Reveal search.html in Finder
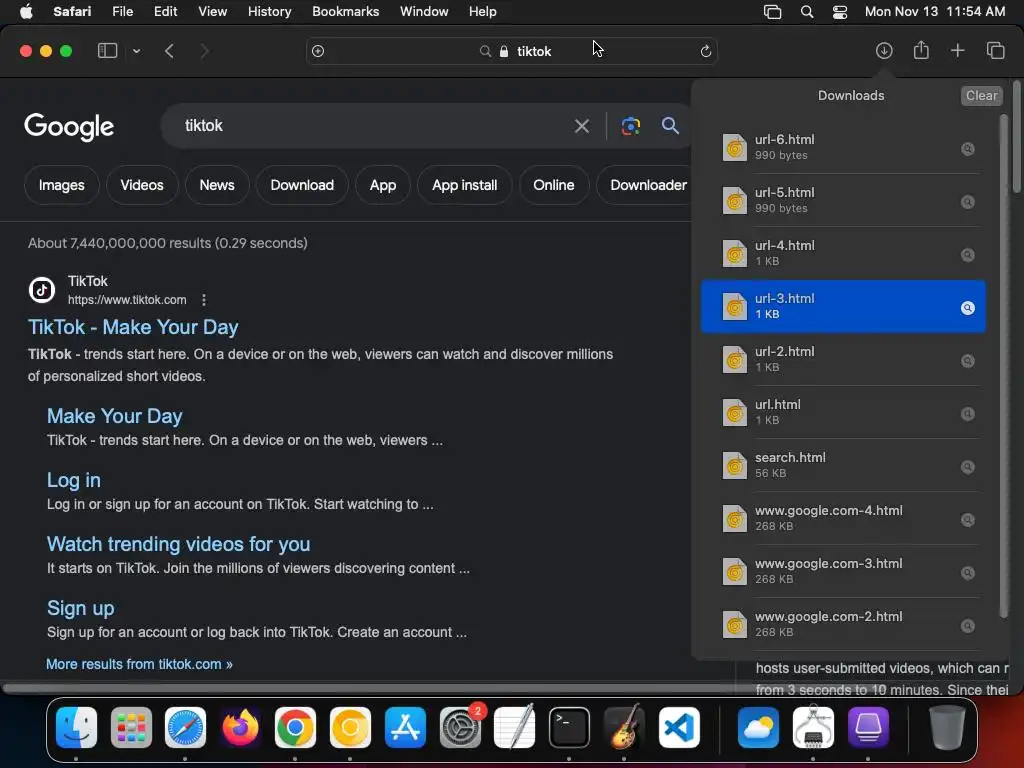The height and width of the screenshot is (768, 1024). tap(968, 466)
